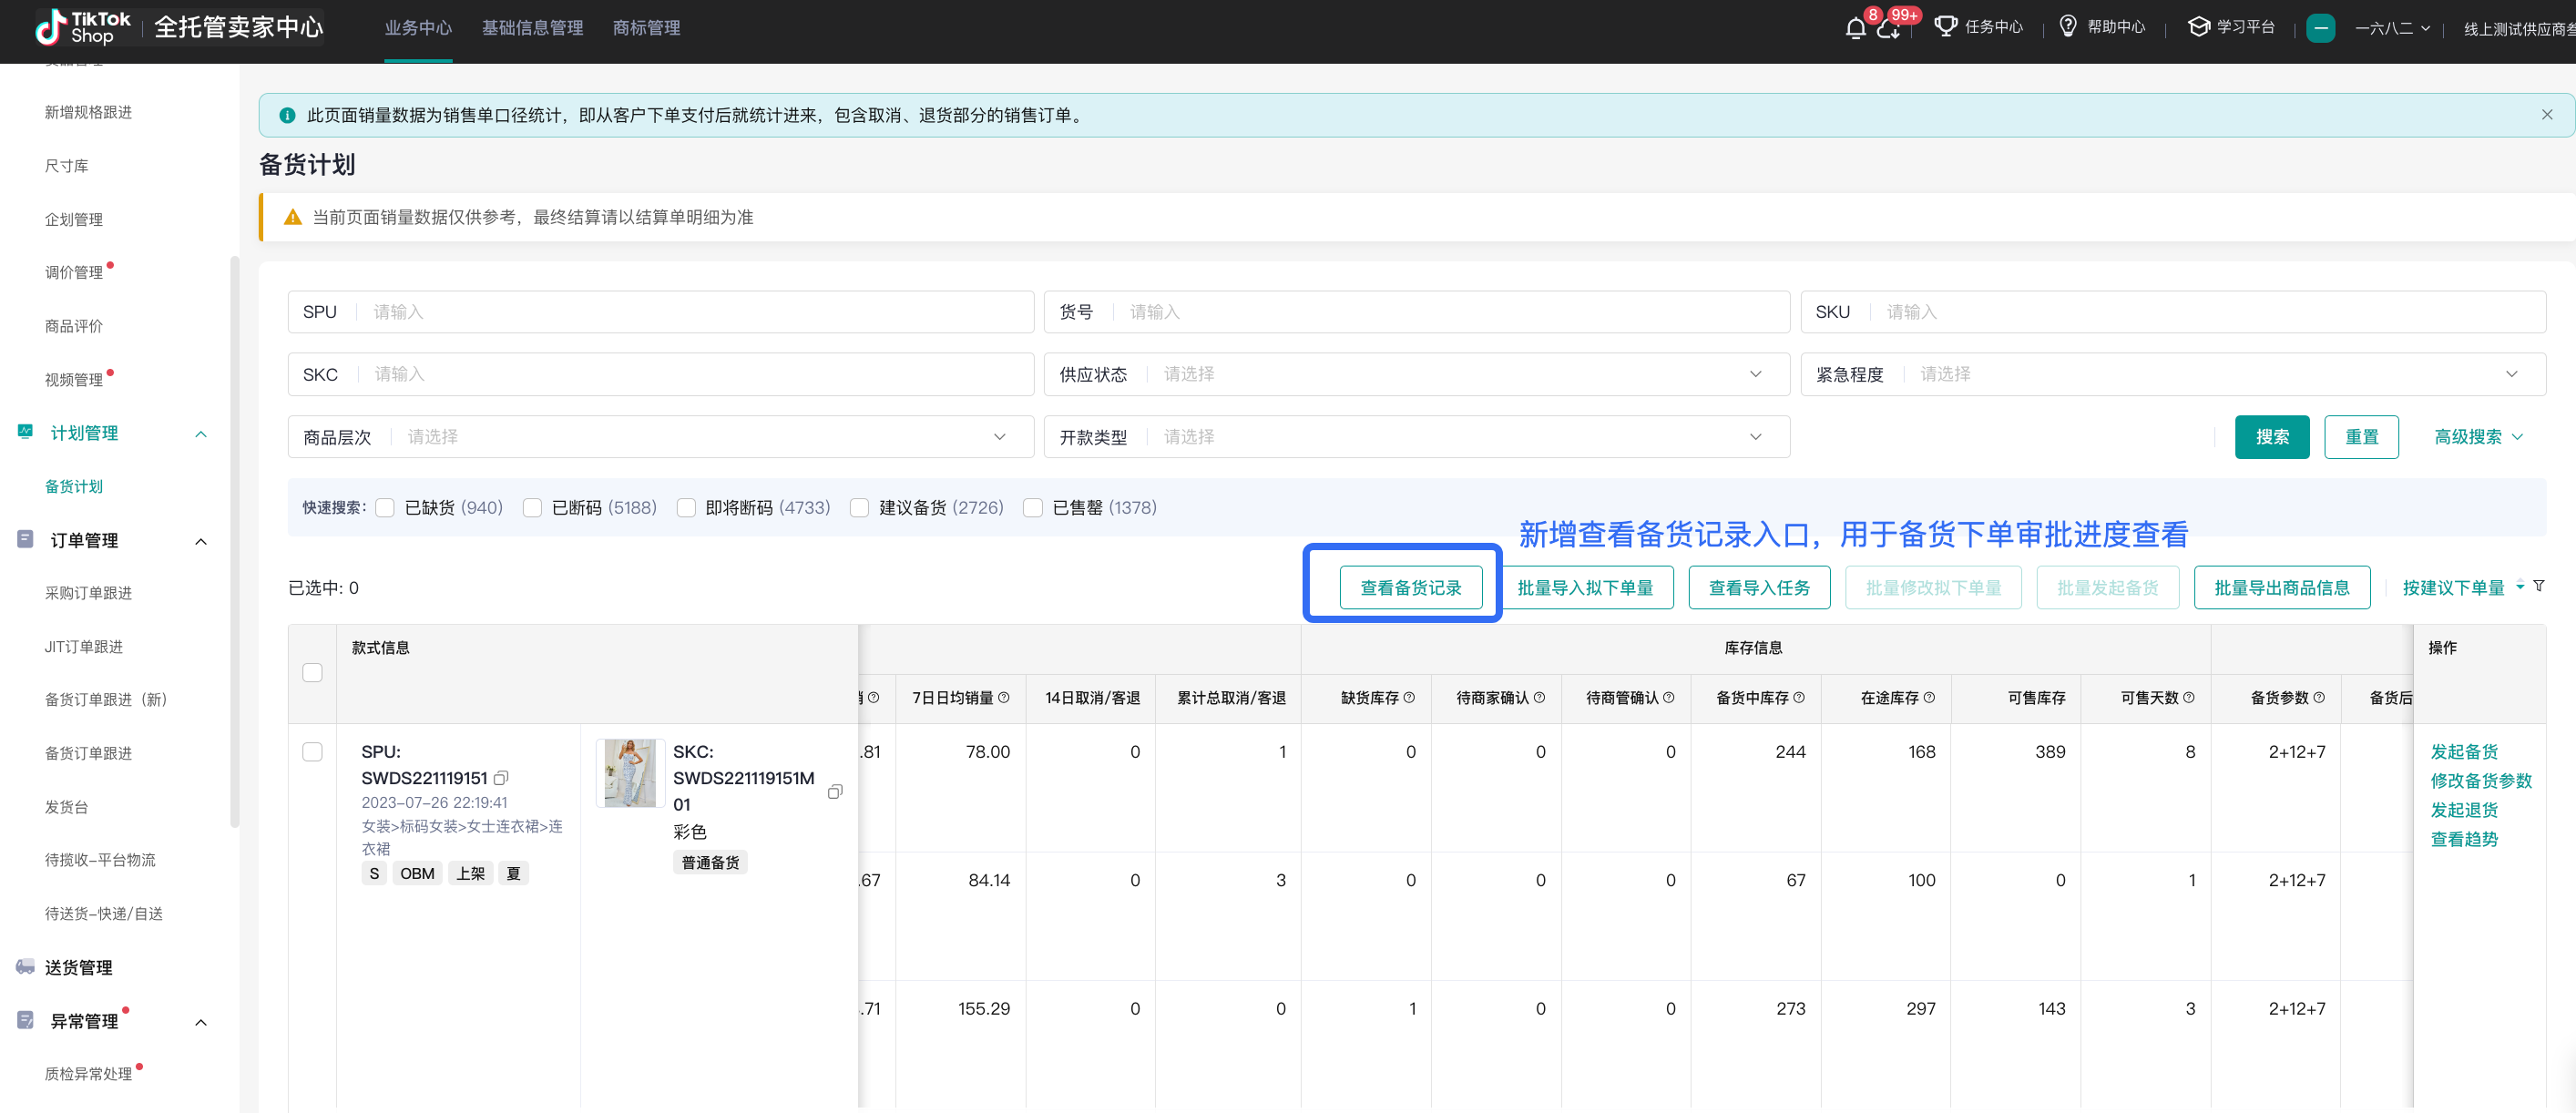Click help icon beside 缺货库存
Screen dimensions: 2576x1113
(x=1409, y=698)
